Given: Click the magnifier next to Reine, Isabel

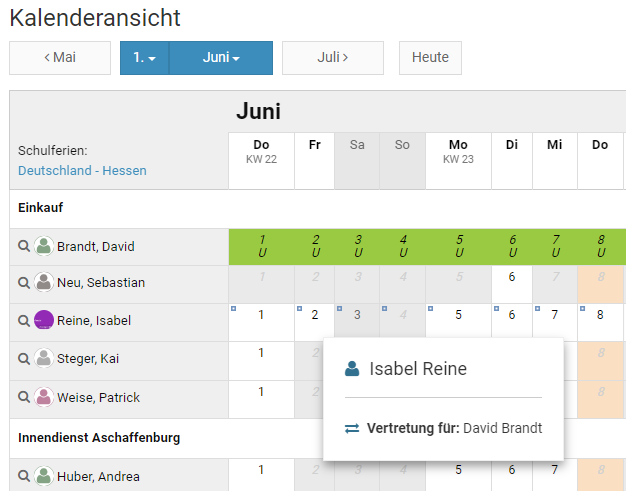Looking at the screenshot, I should pos(24,321).
